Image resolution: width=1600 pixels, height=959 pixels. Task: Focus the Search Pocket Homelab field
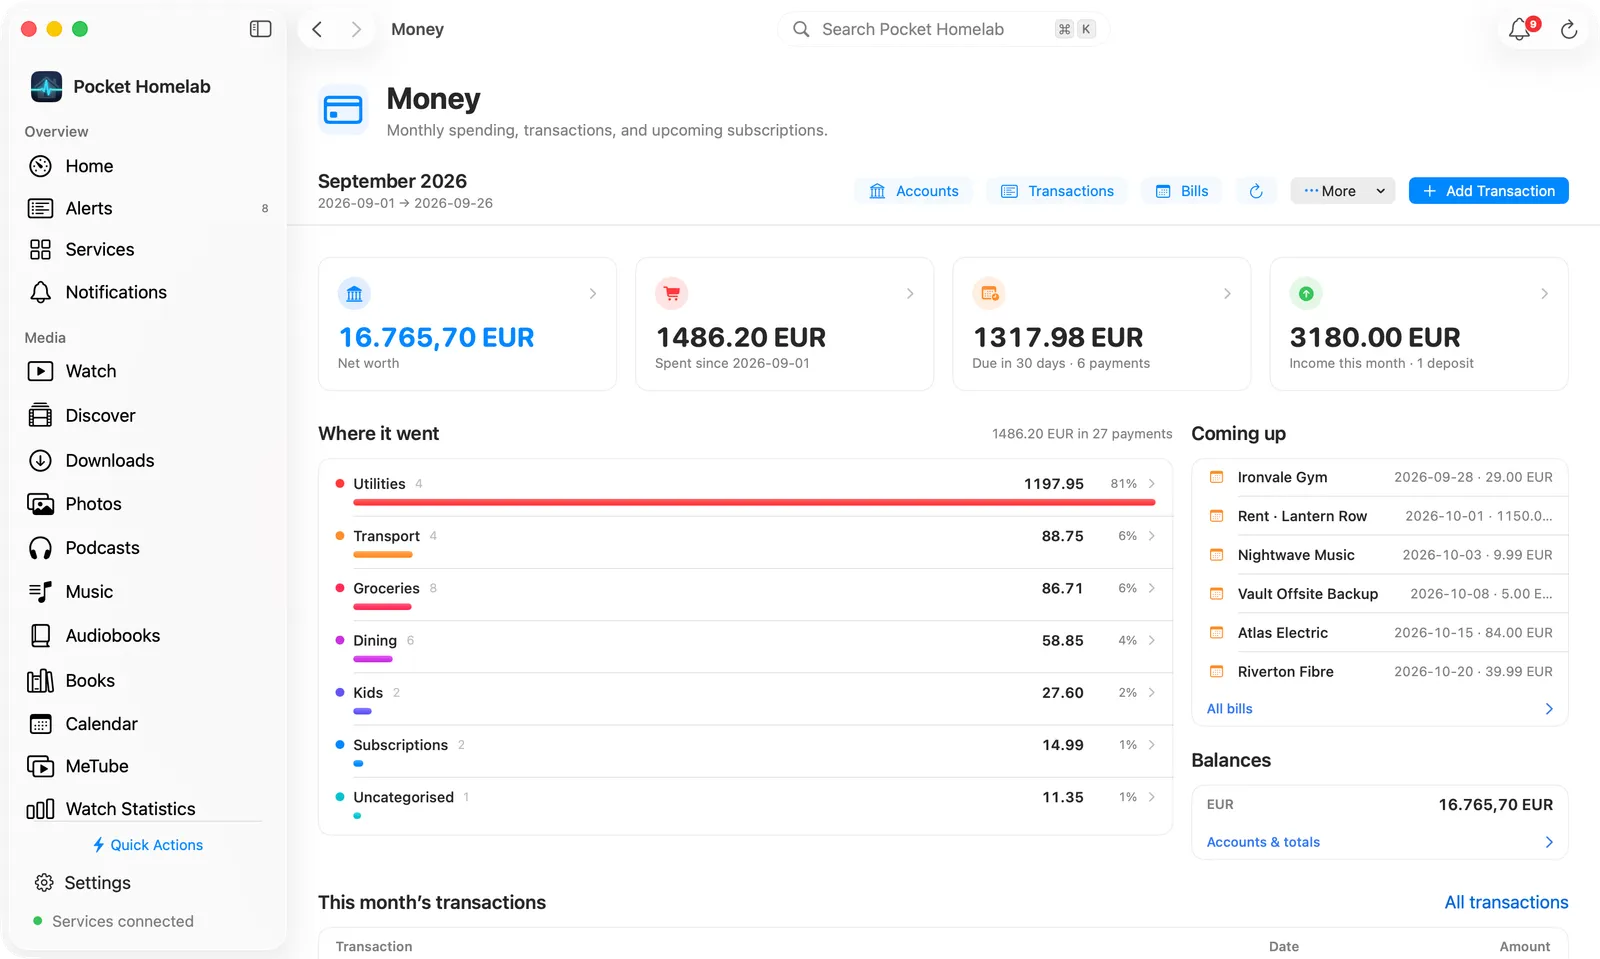943,29
